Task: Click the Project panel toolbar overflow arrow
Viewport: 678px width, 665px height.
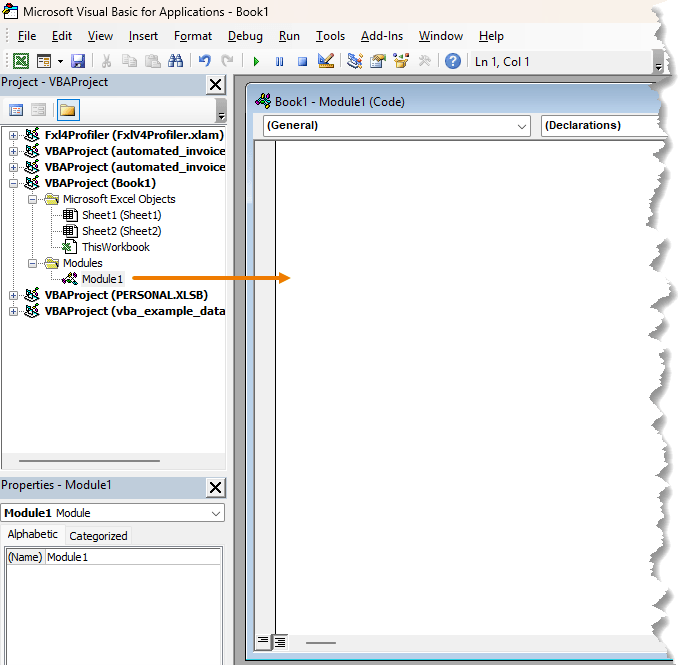Action: click(x=221, y=111)
